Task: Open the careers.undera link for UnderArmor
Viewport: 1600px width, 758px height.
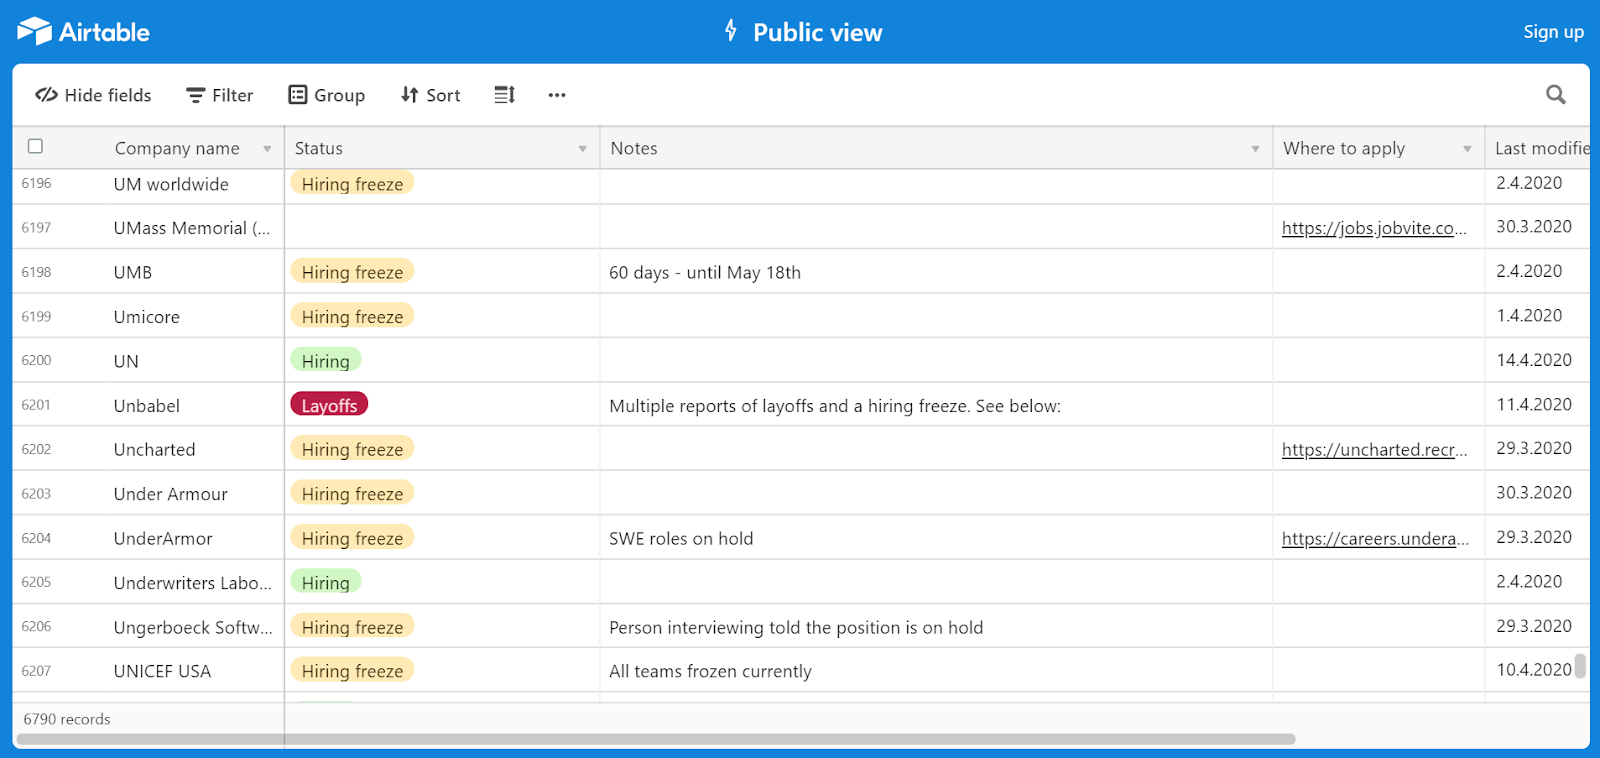Action: tap(1375, 539)
